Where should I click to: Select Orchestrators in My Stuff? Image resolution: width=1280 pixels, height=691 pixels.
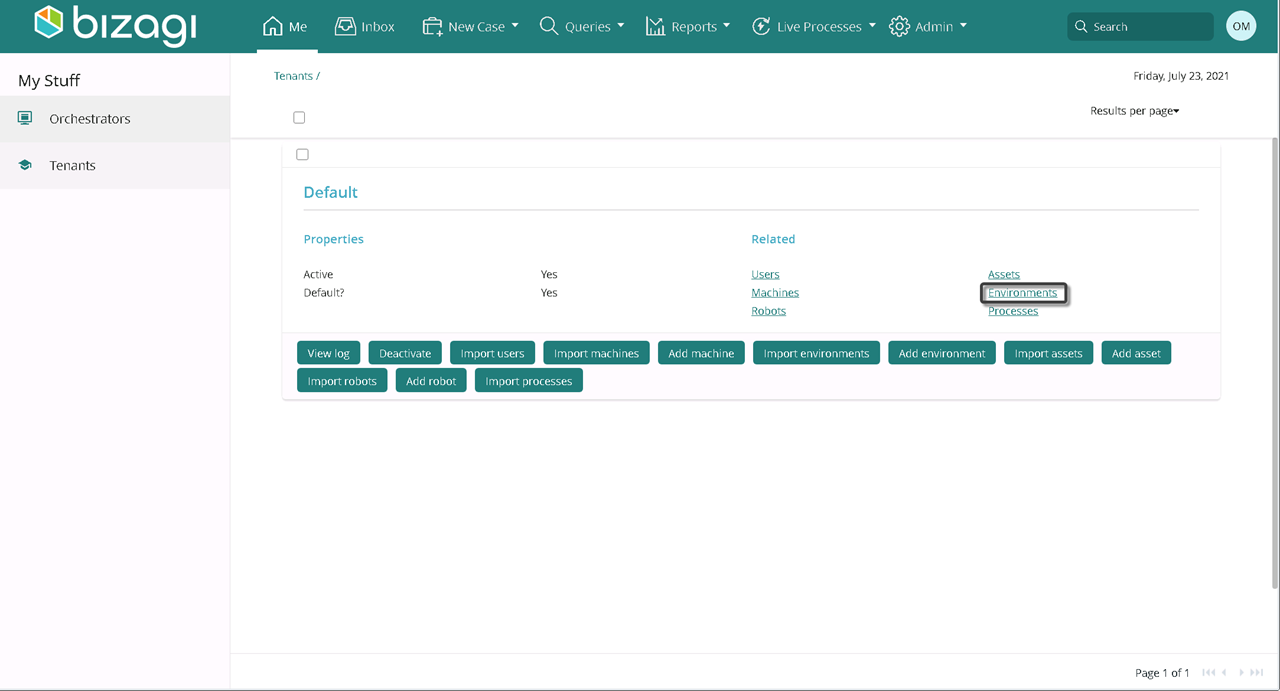click(x=115, y=119)
